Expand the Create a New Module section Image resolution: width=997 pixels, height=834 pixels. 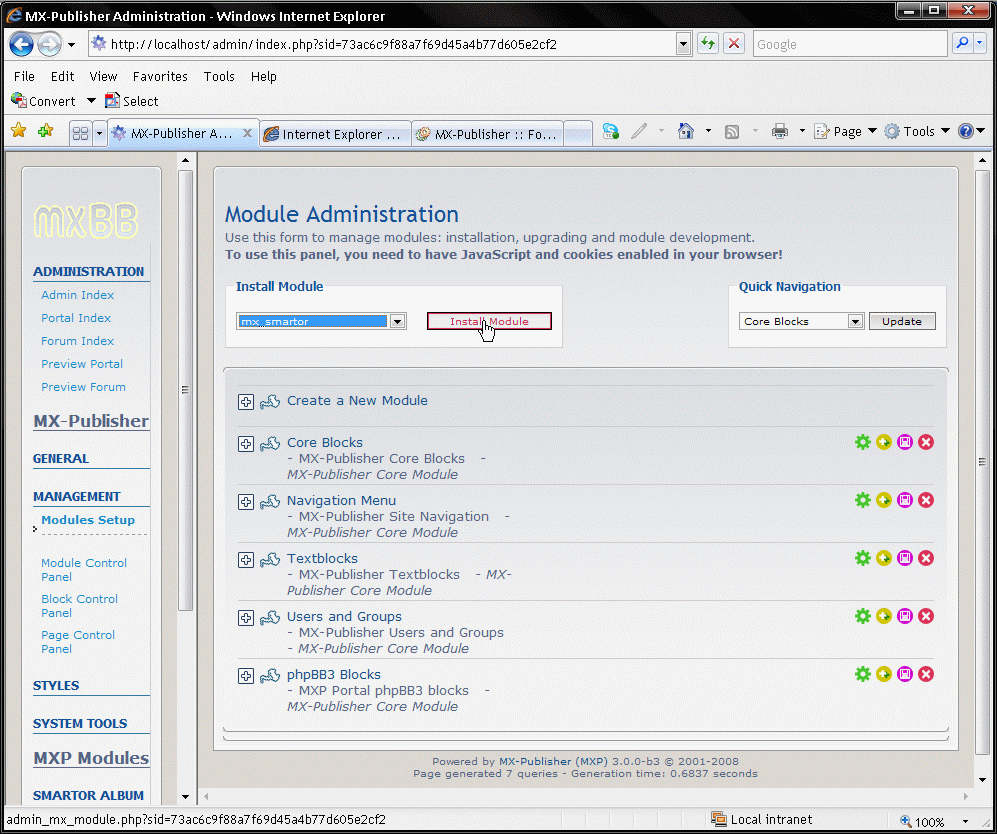point(246,402)
